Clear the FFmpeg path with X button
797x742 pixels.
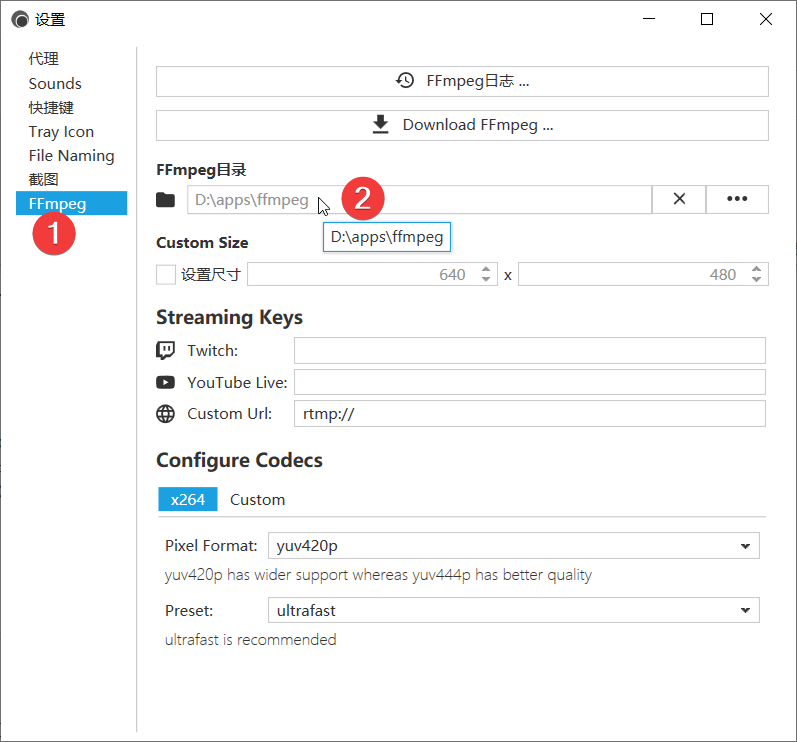pos(679,199)
